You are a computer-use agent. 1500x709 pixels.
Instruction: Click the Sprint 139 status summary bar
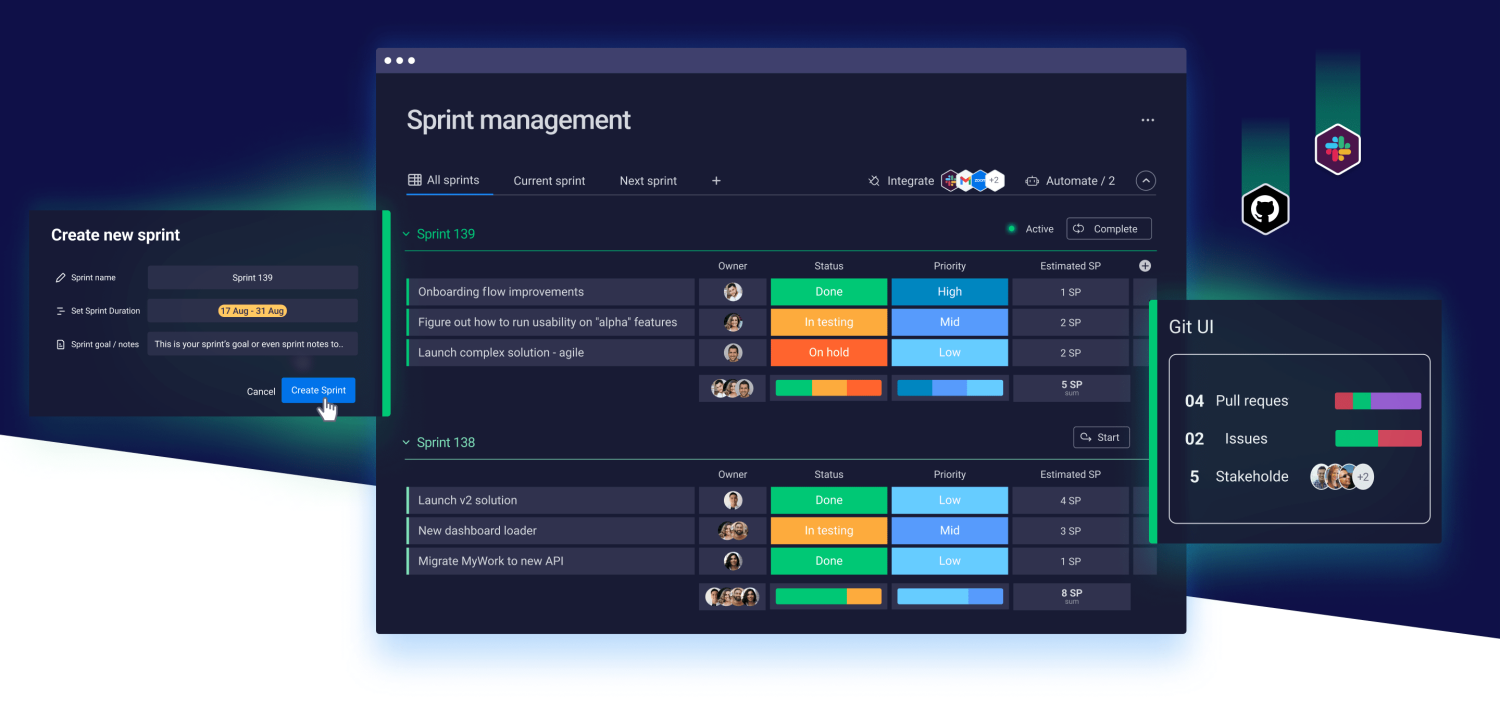[829, 388]
